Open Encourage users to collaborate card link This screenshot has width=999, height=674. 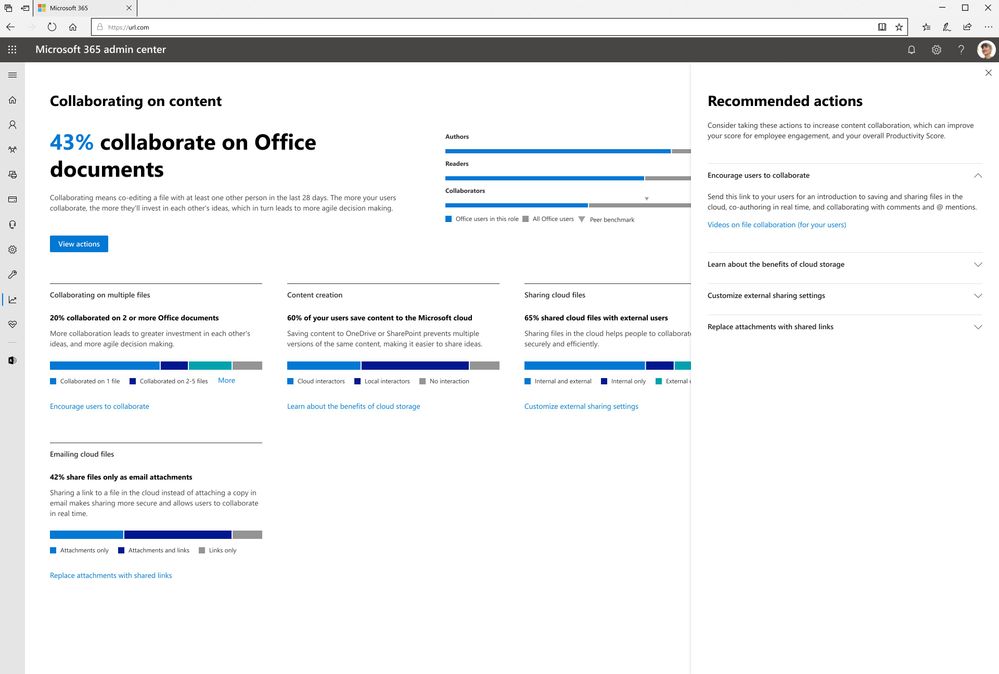pos(99,406)
